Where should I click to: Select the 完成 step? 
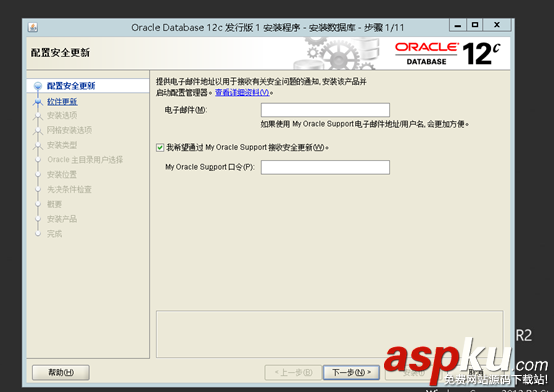click(54, 234)
